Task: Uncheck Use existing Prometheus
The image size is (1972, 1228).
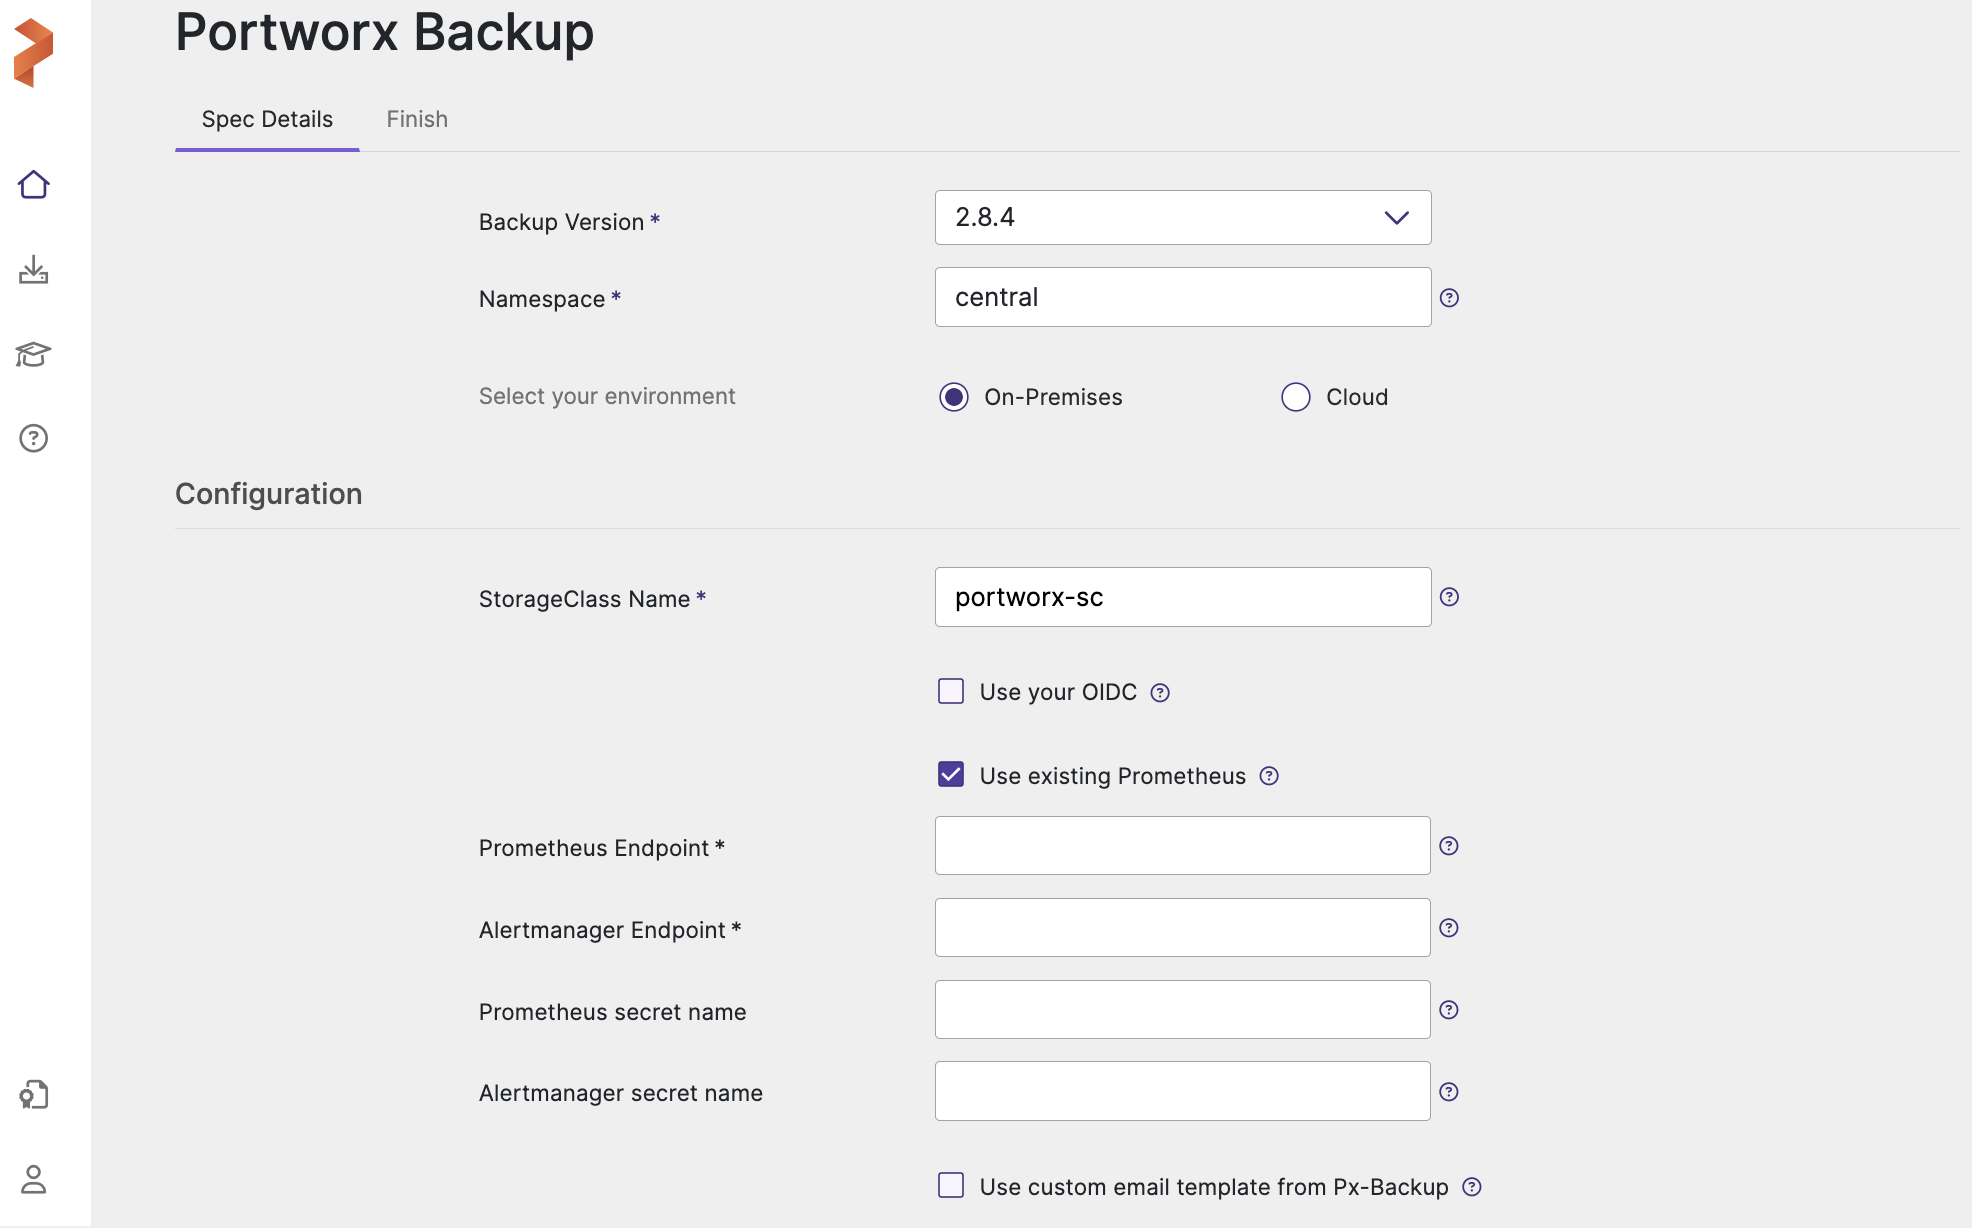Action: [951, 775]
